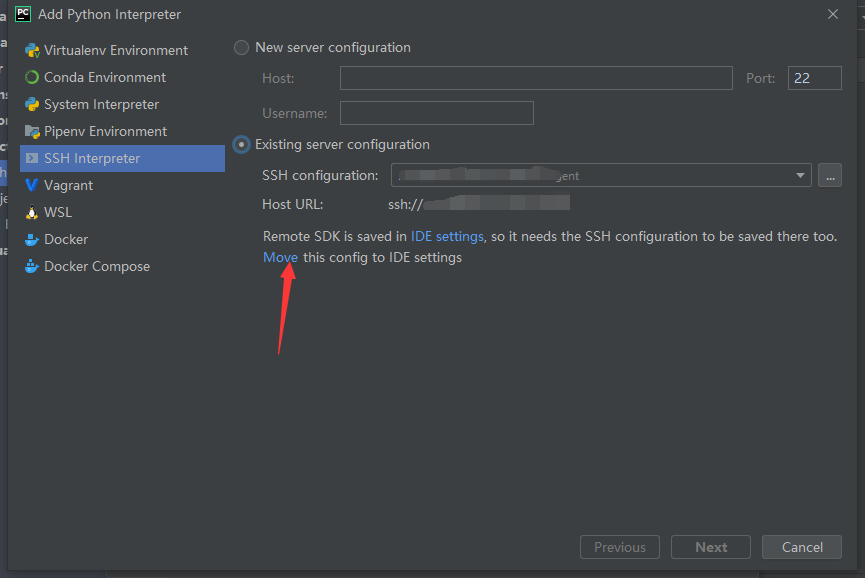Image resolution: width=865 pixels, height=578 pixels.
Task: Close the Add Python Interpreter dialog
Action: tap(833, 14)
